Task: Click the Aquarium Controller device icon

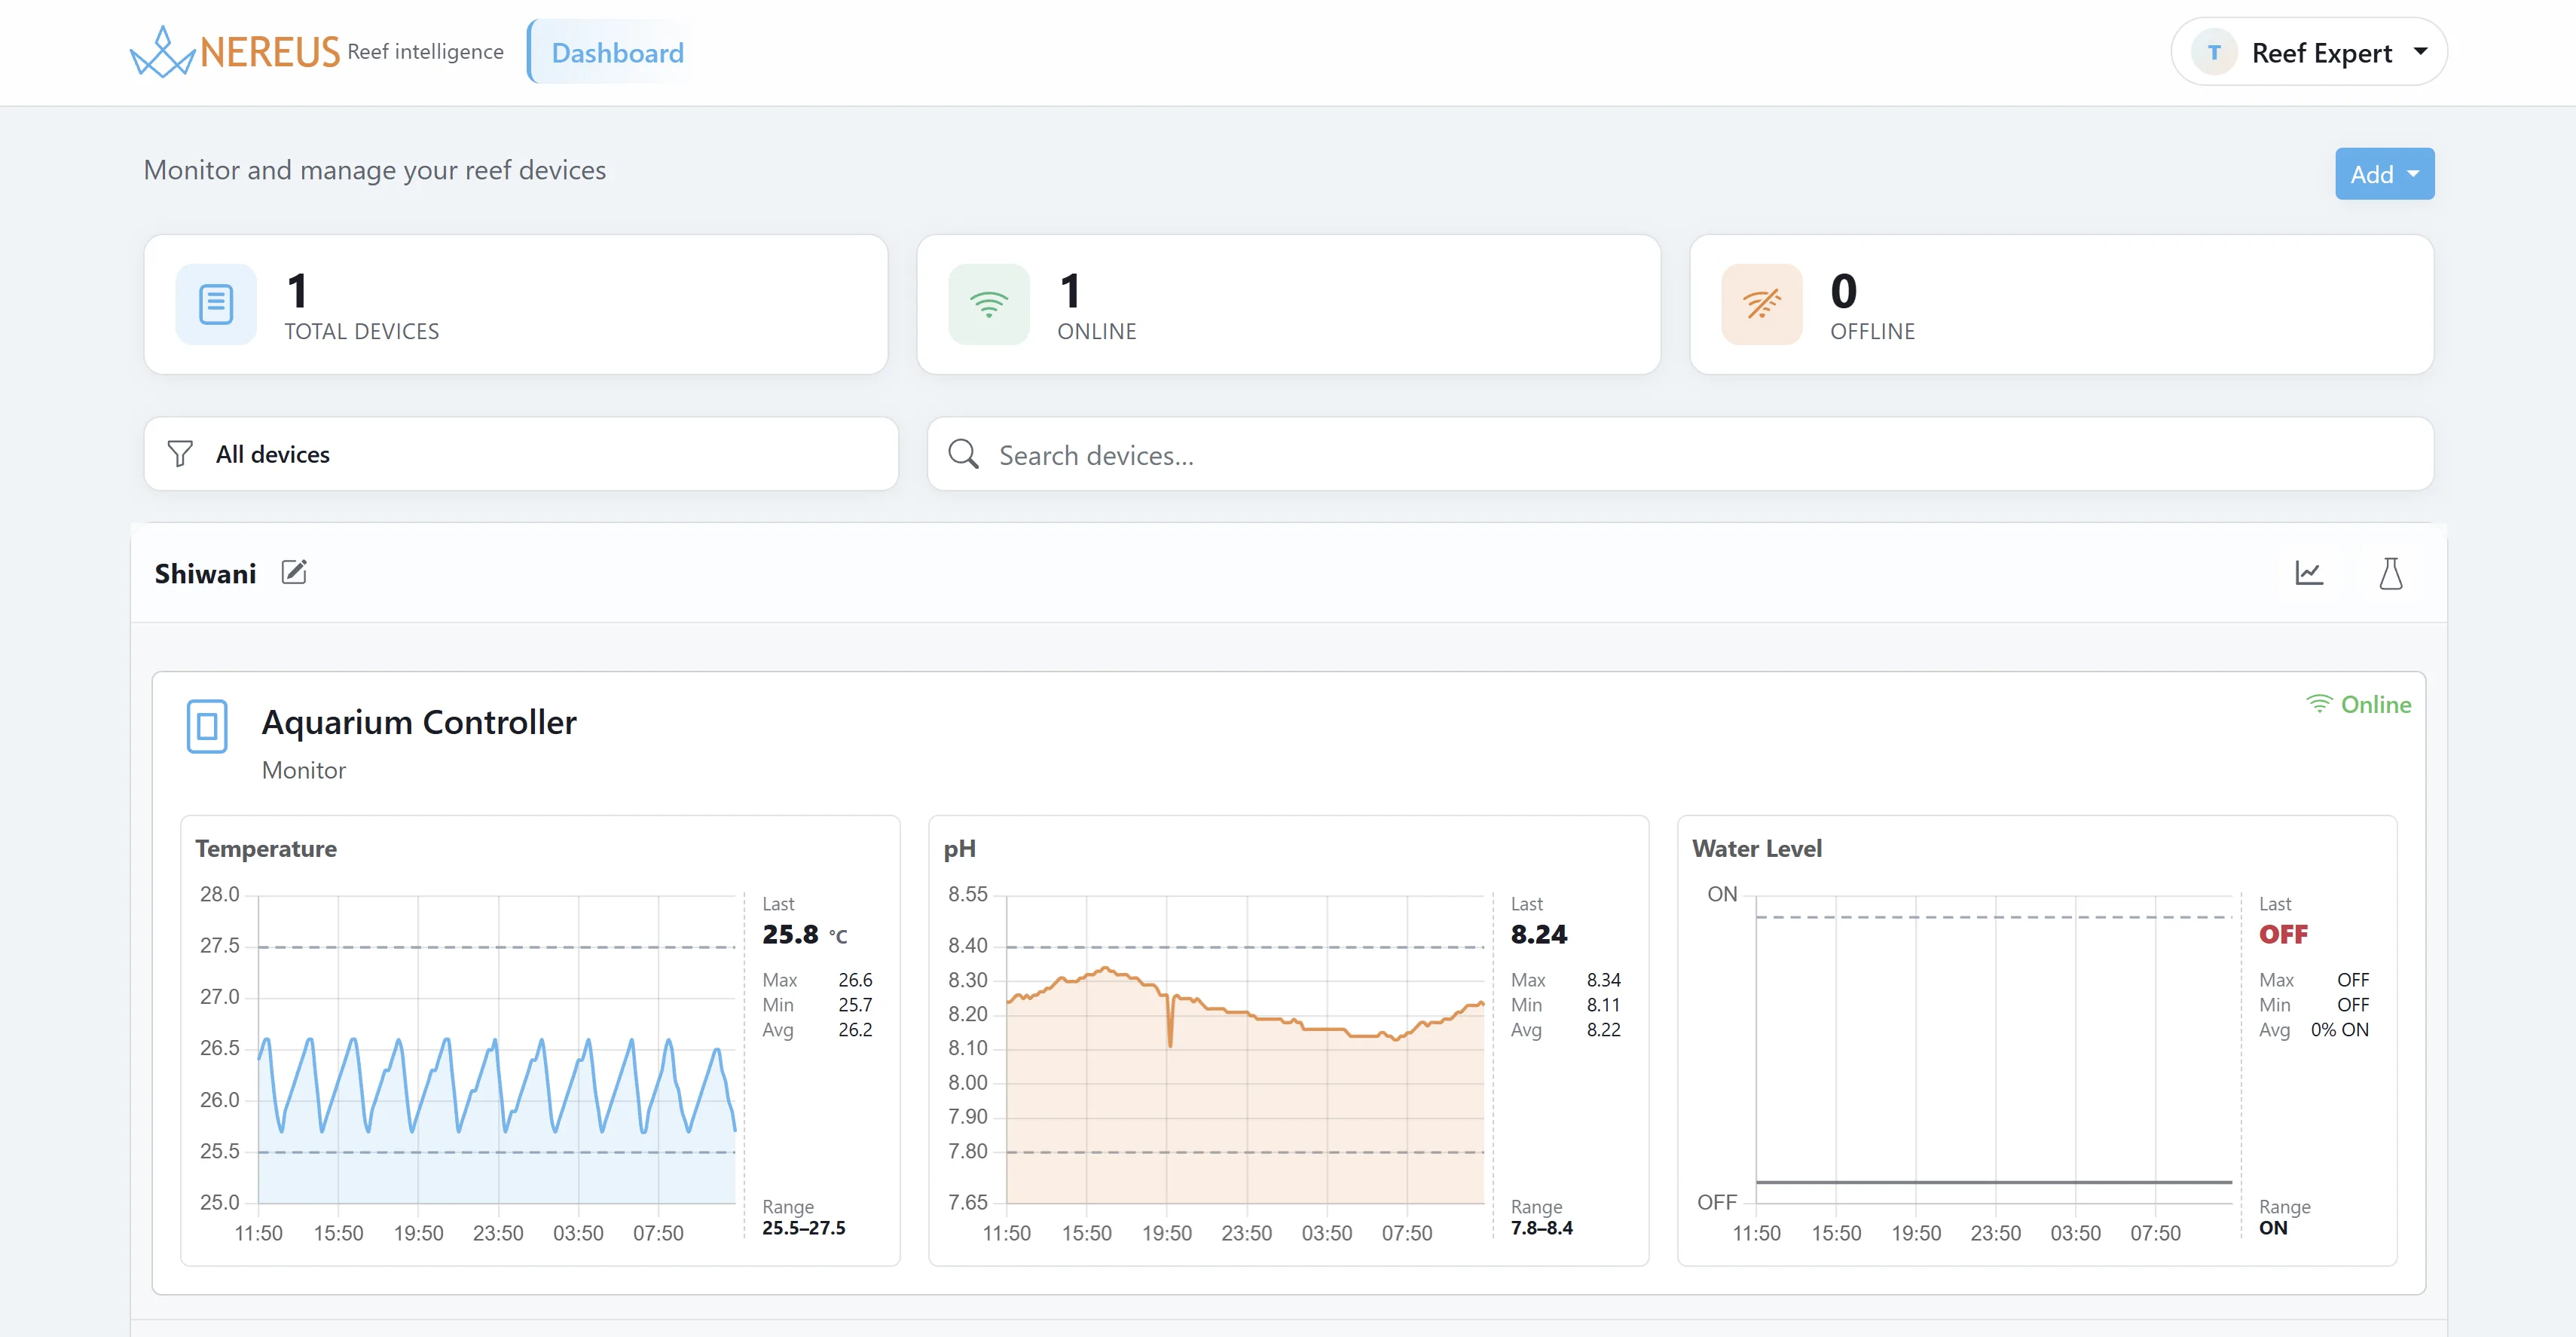Action: click(x=207, y=726)
